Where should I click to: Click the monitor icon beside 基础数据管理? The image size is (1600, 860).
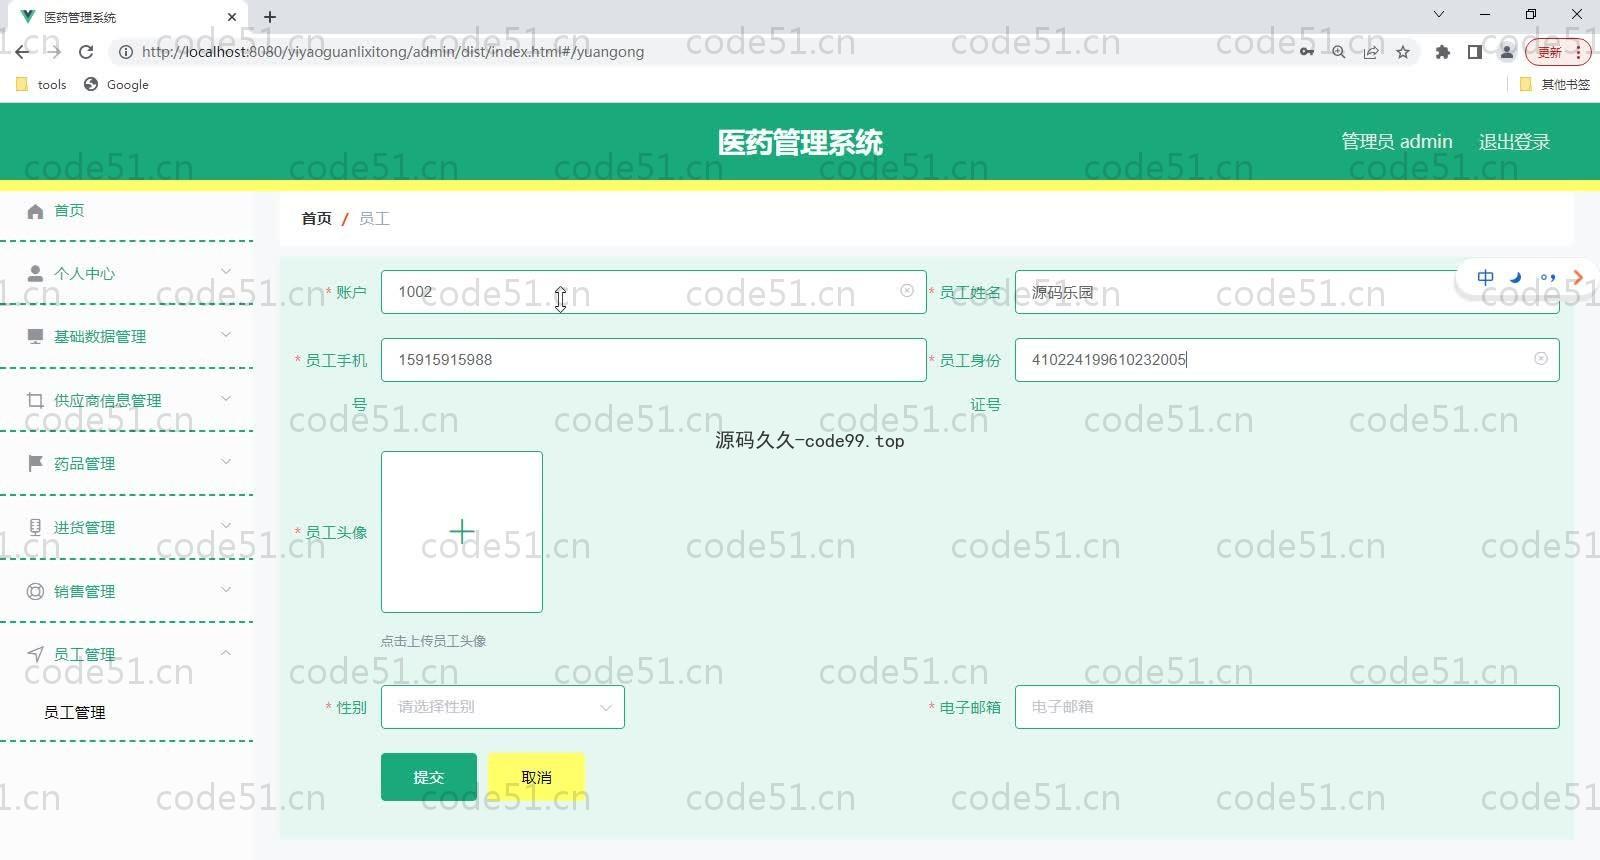coord(36,336)
